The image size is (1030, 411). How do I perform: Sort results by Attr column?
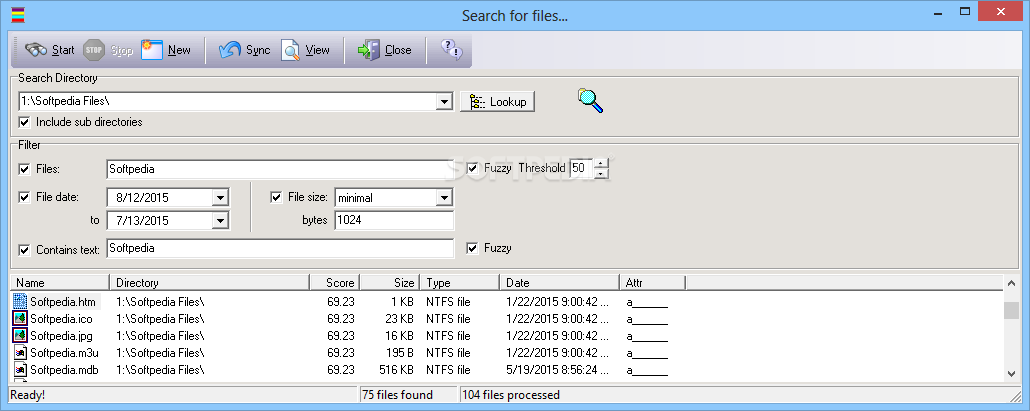(x=652, y=283)
